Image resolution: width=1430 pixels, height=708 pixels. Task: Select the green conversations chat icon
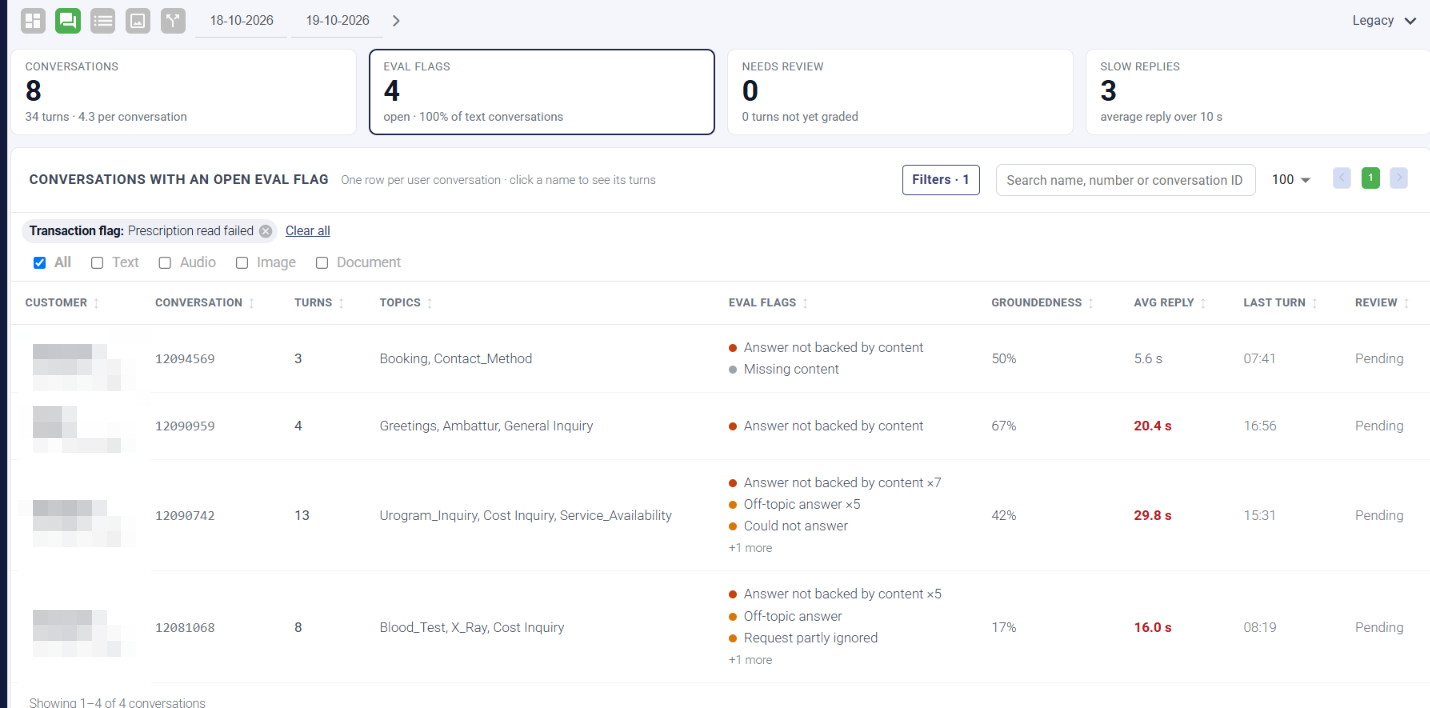tap(68, 20)
